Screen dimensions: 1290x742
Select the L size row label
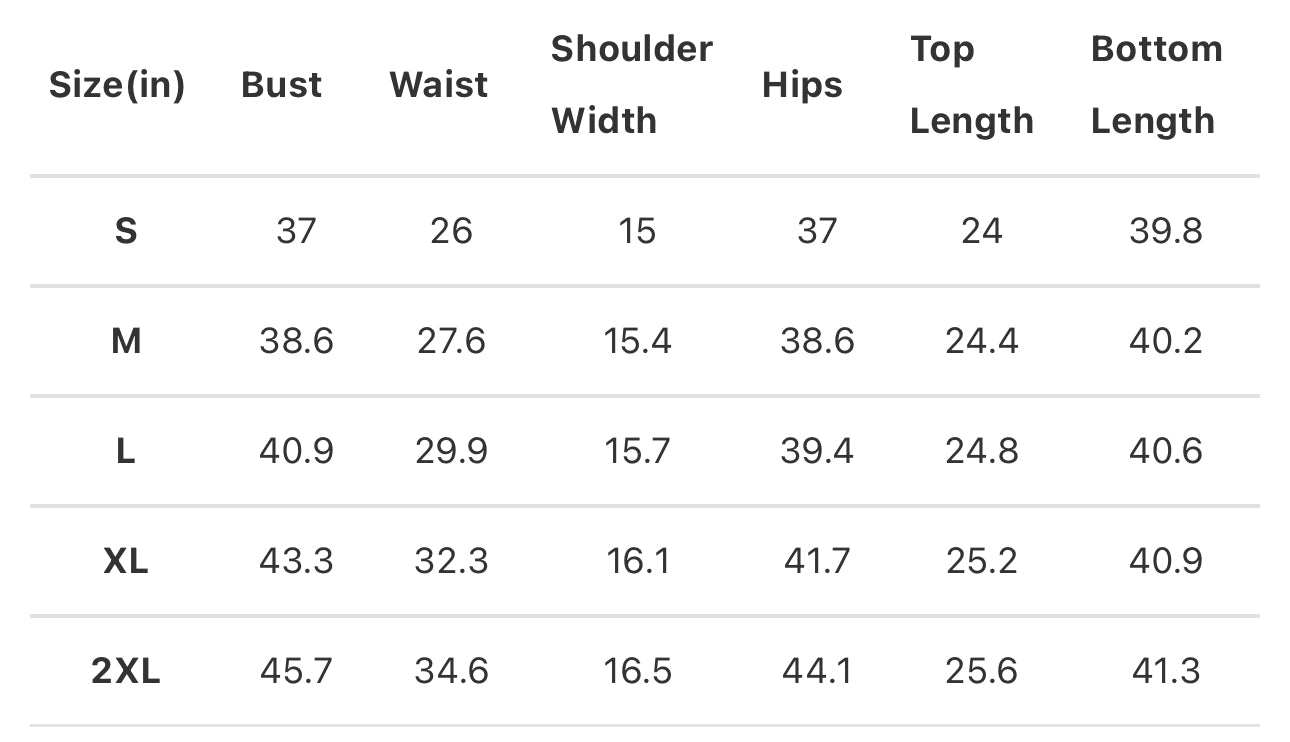(x=126, y=452)
